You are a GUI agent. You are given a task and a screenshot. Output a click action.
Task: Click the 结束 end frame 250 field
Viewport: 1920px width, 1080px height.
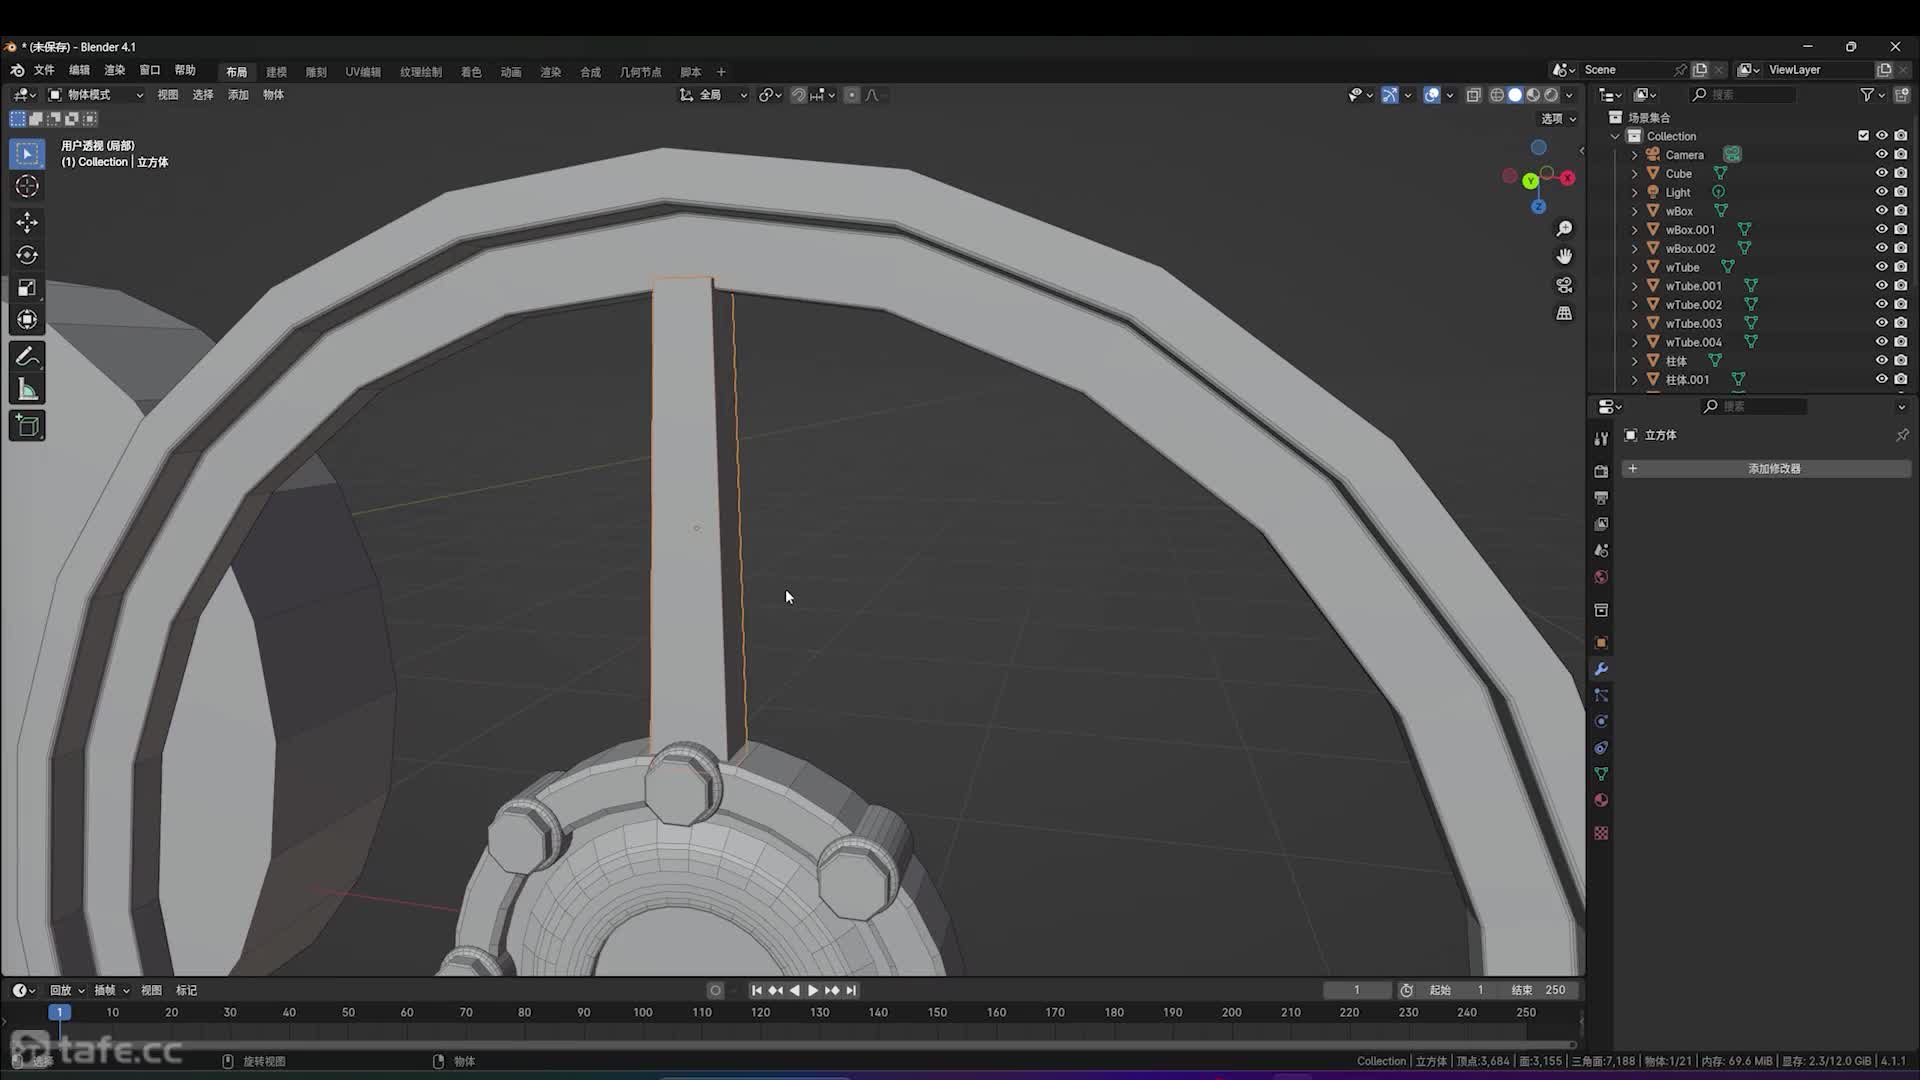tap(1540, 990)
